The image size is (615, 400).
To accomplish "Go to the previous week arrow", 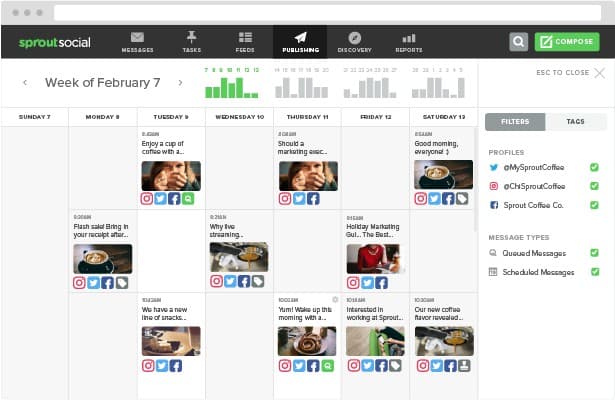I will [25, 83].
